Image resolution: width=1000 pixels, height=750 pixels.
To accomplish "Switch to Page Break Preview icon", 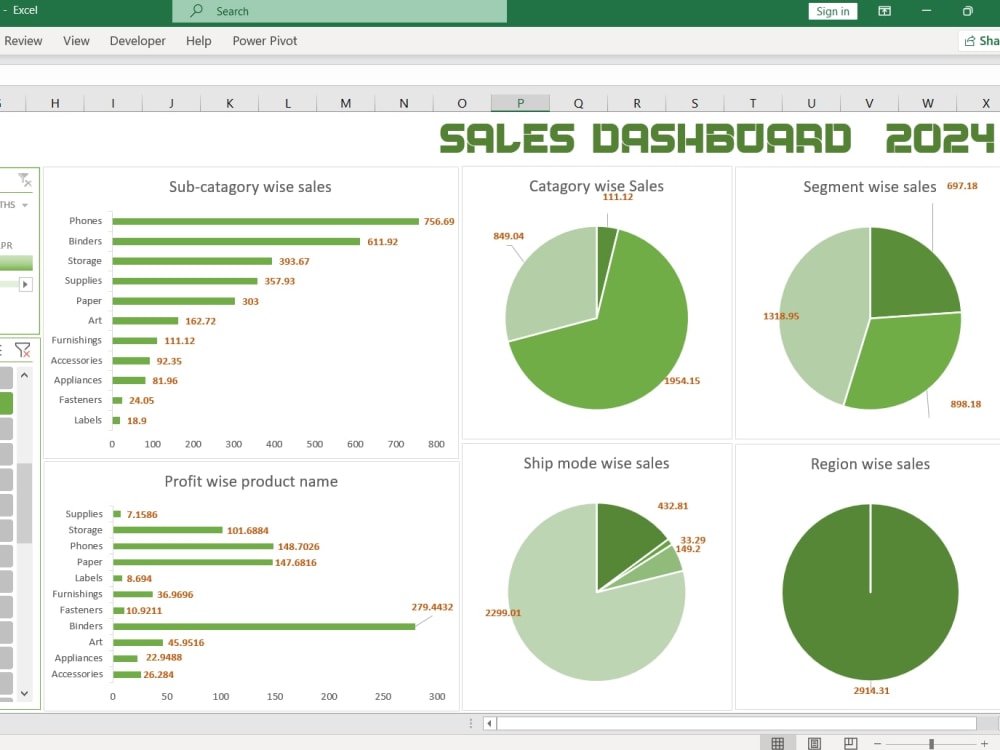I will [851, 743].
